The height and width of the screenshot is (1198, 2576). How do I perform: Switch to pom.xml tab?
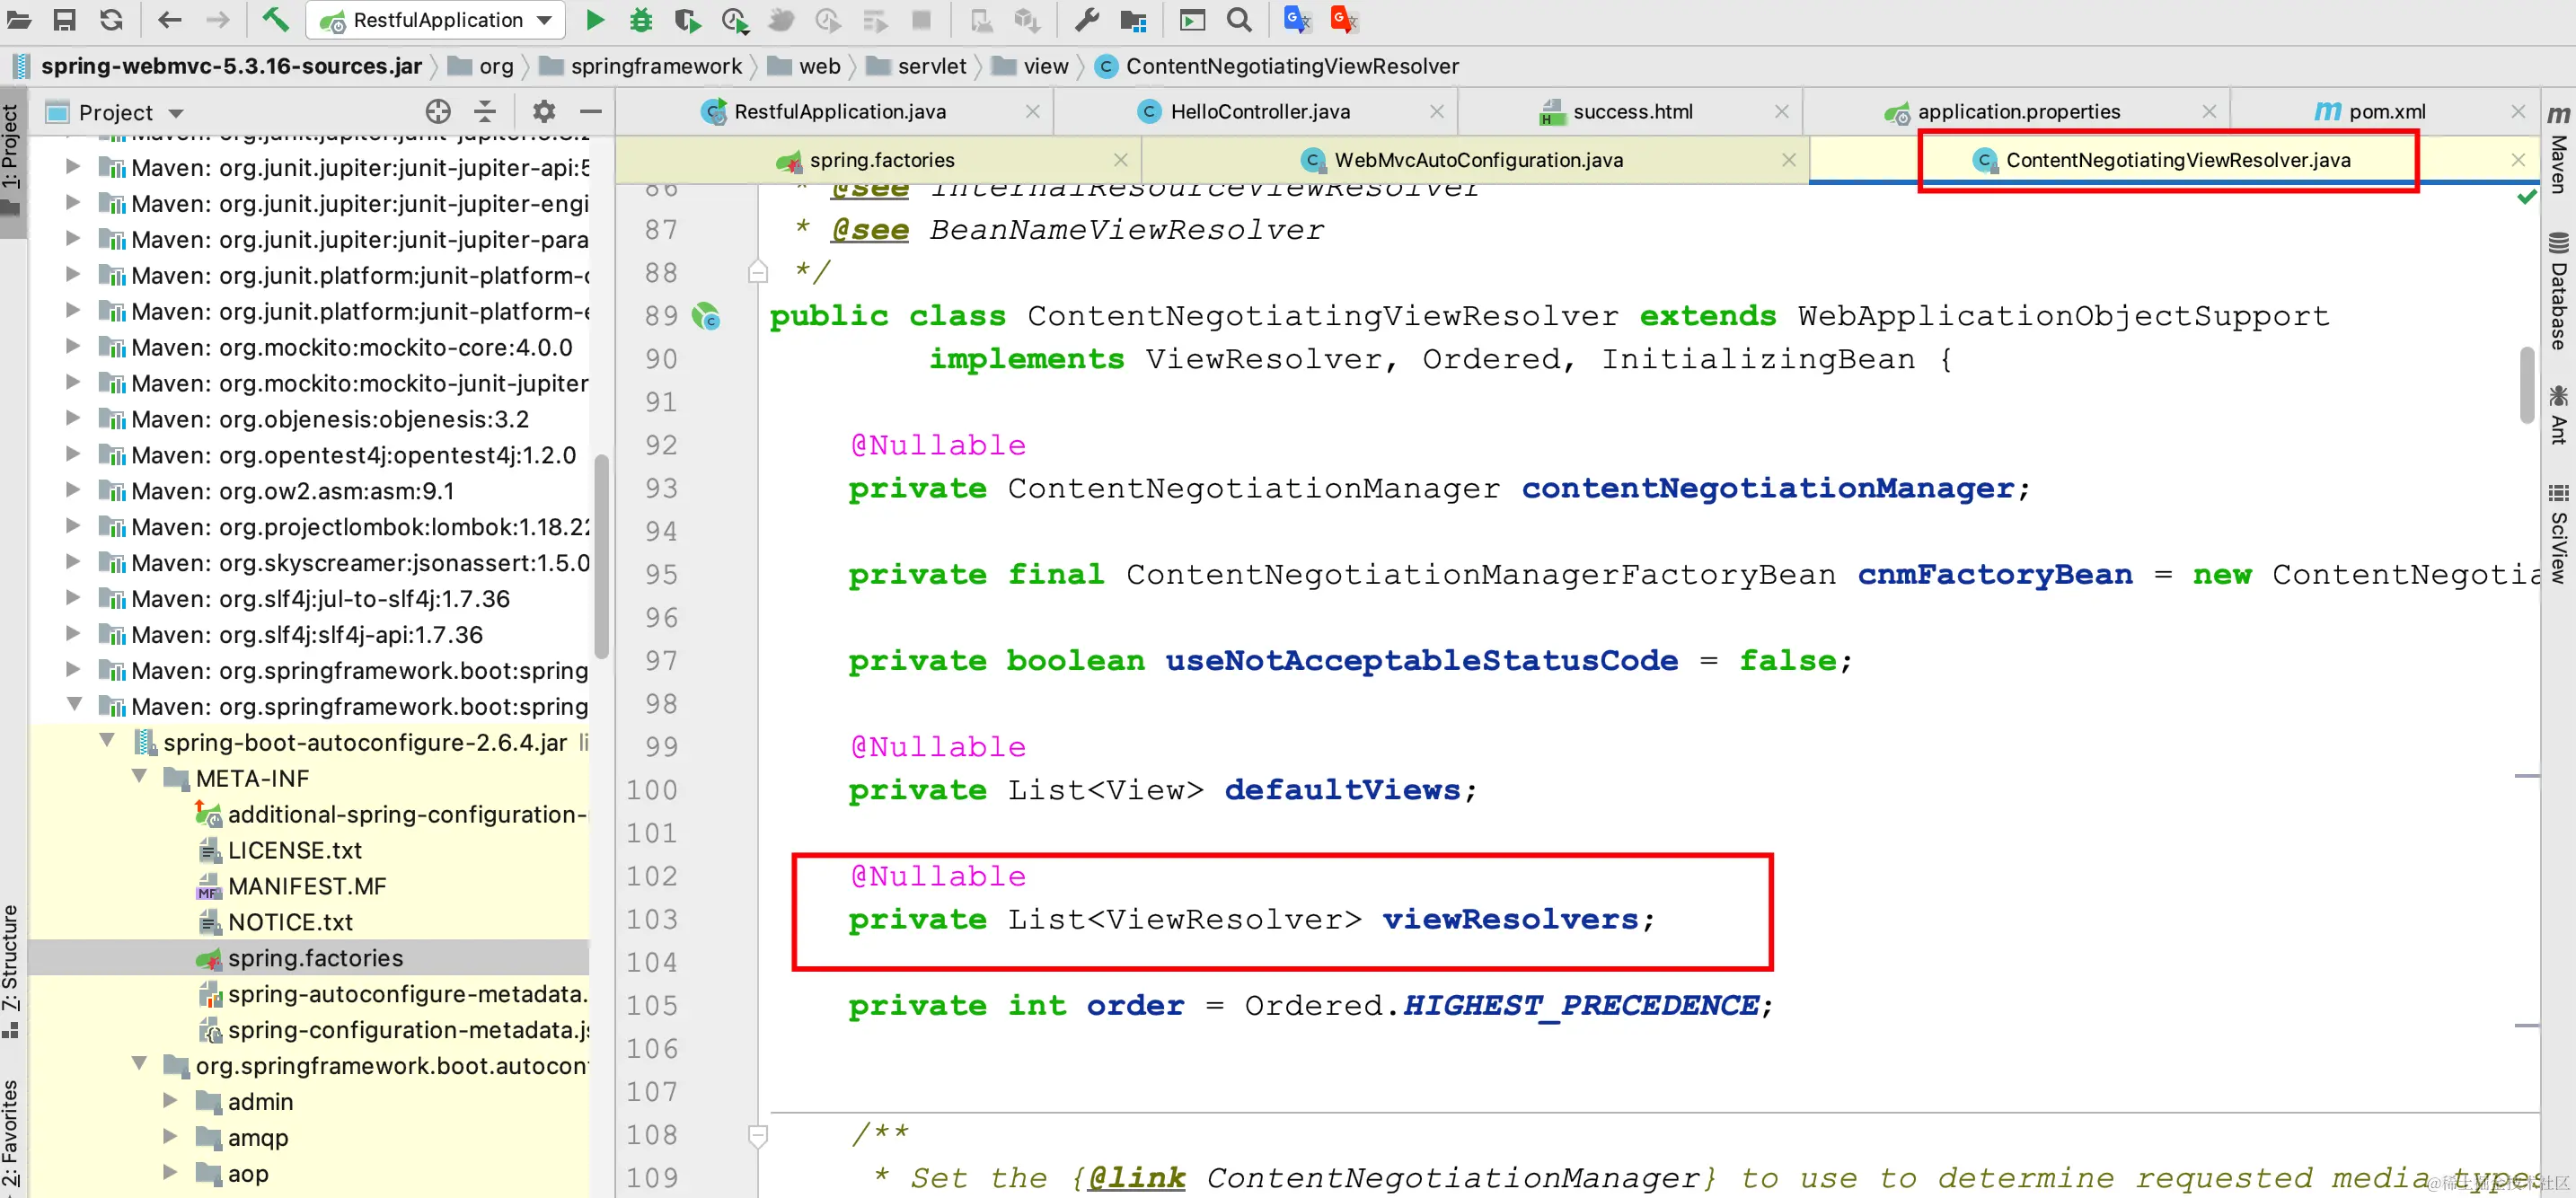point(2386,111)
